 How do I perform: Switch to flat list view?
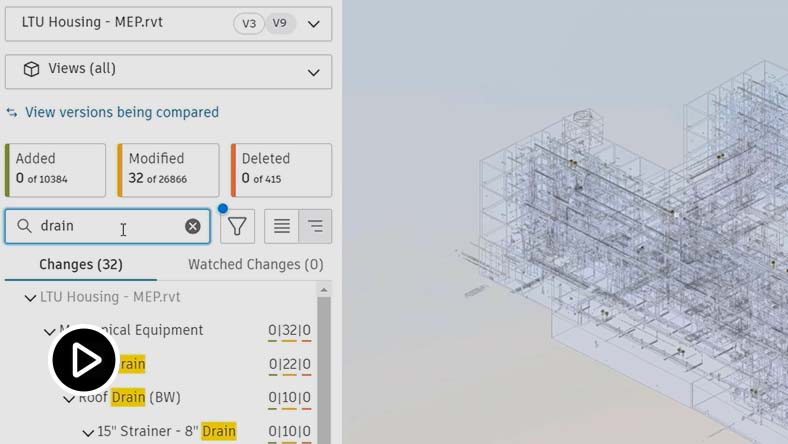[281, 226]
